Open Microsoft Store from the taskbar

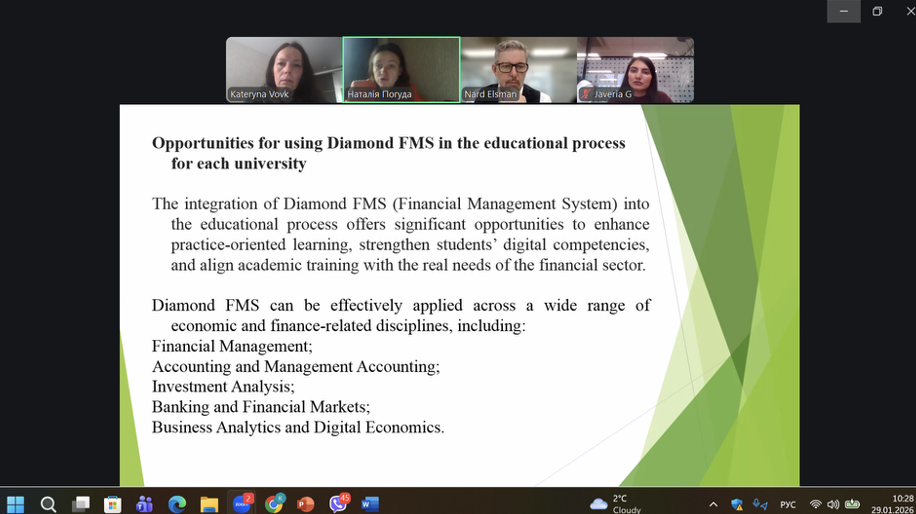[113, 504]
